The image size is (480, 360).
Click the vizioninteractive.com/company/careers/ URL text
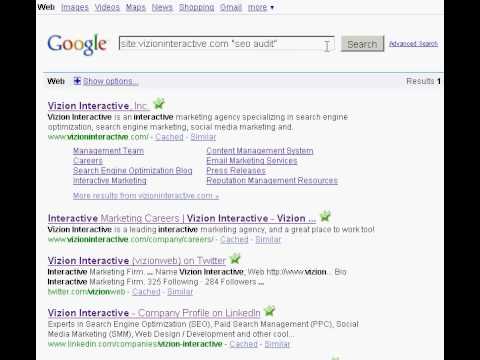click(130, 239)
